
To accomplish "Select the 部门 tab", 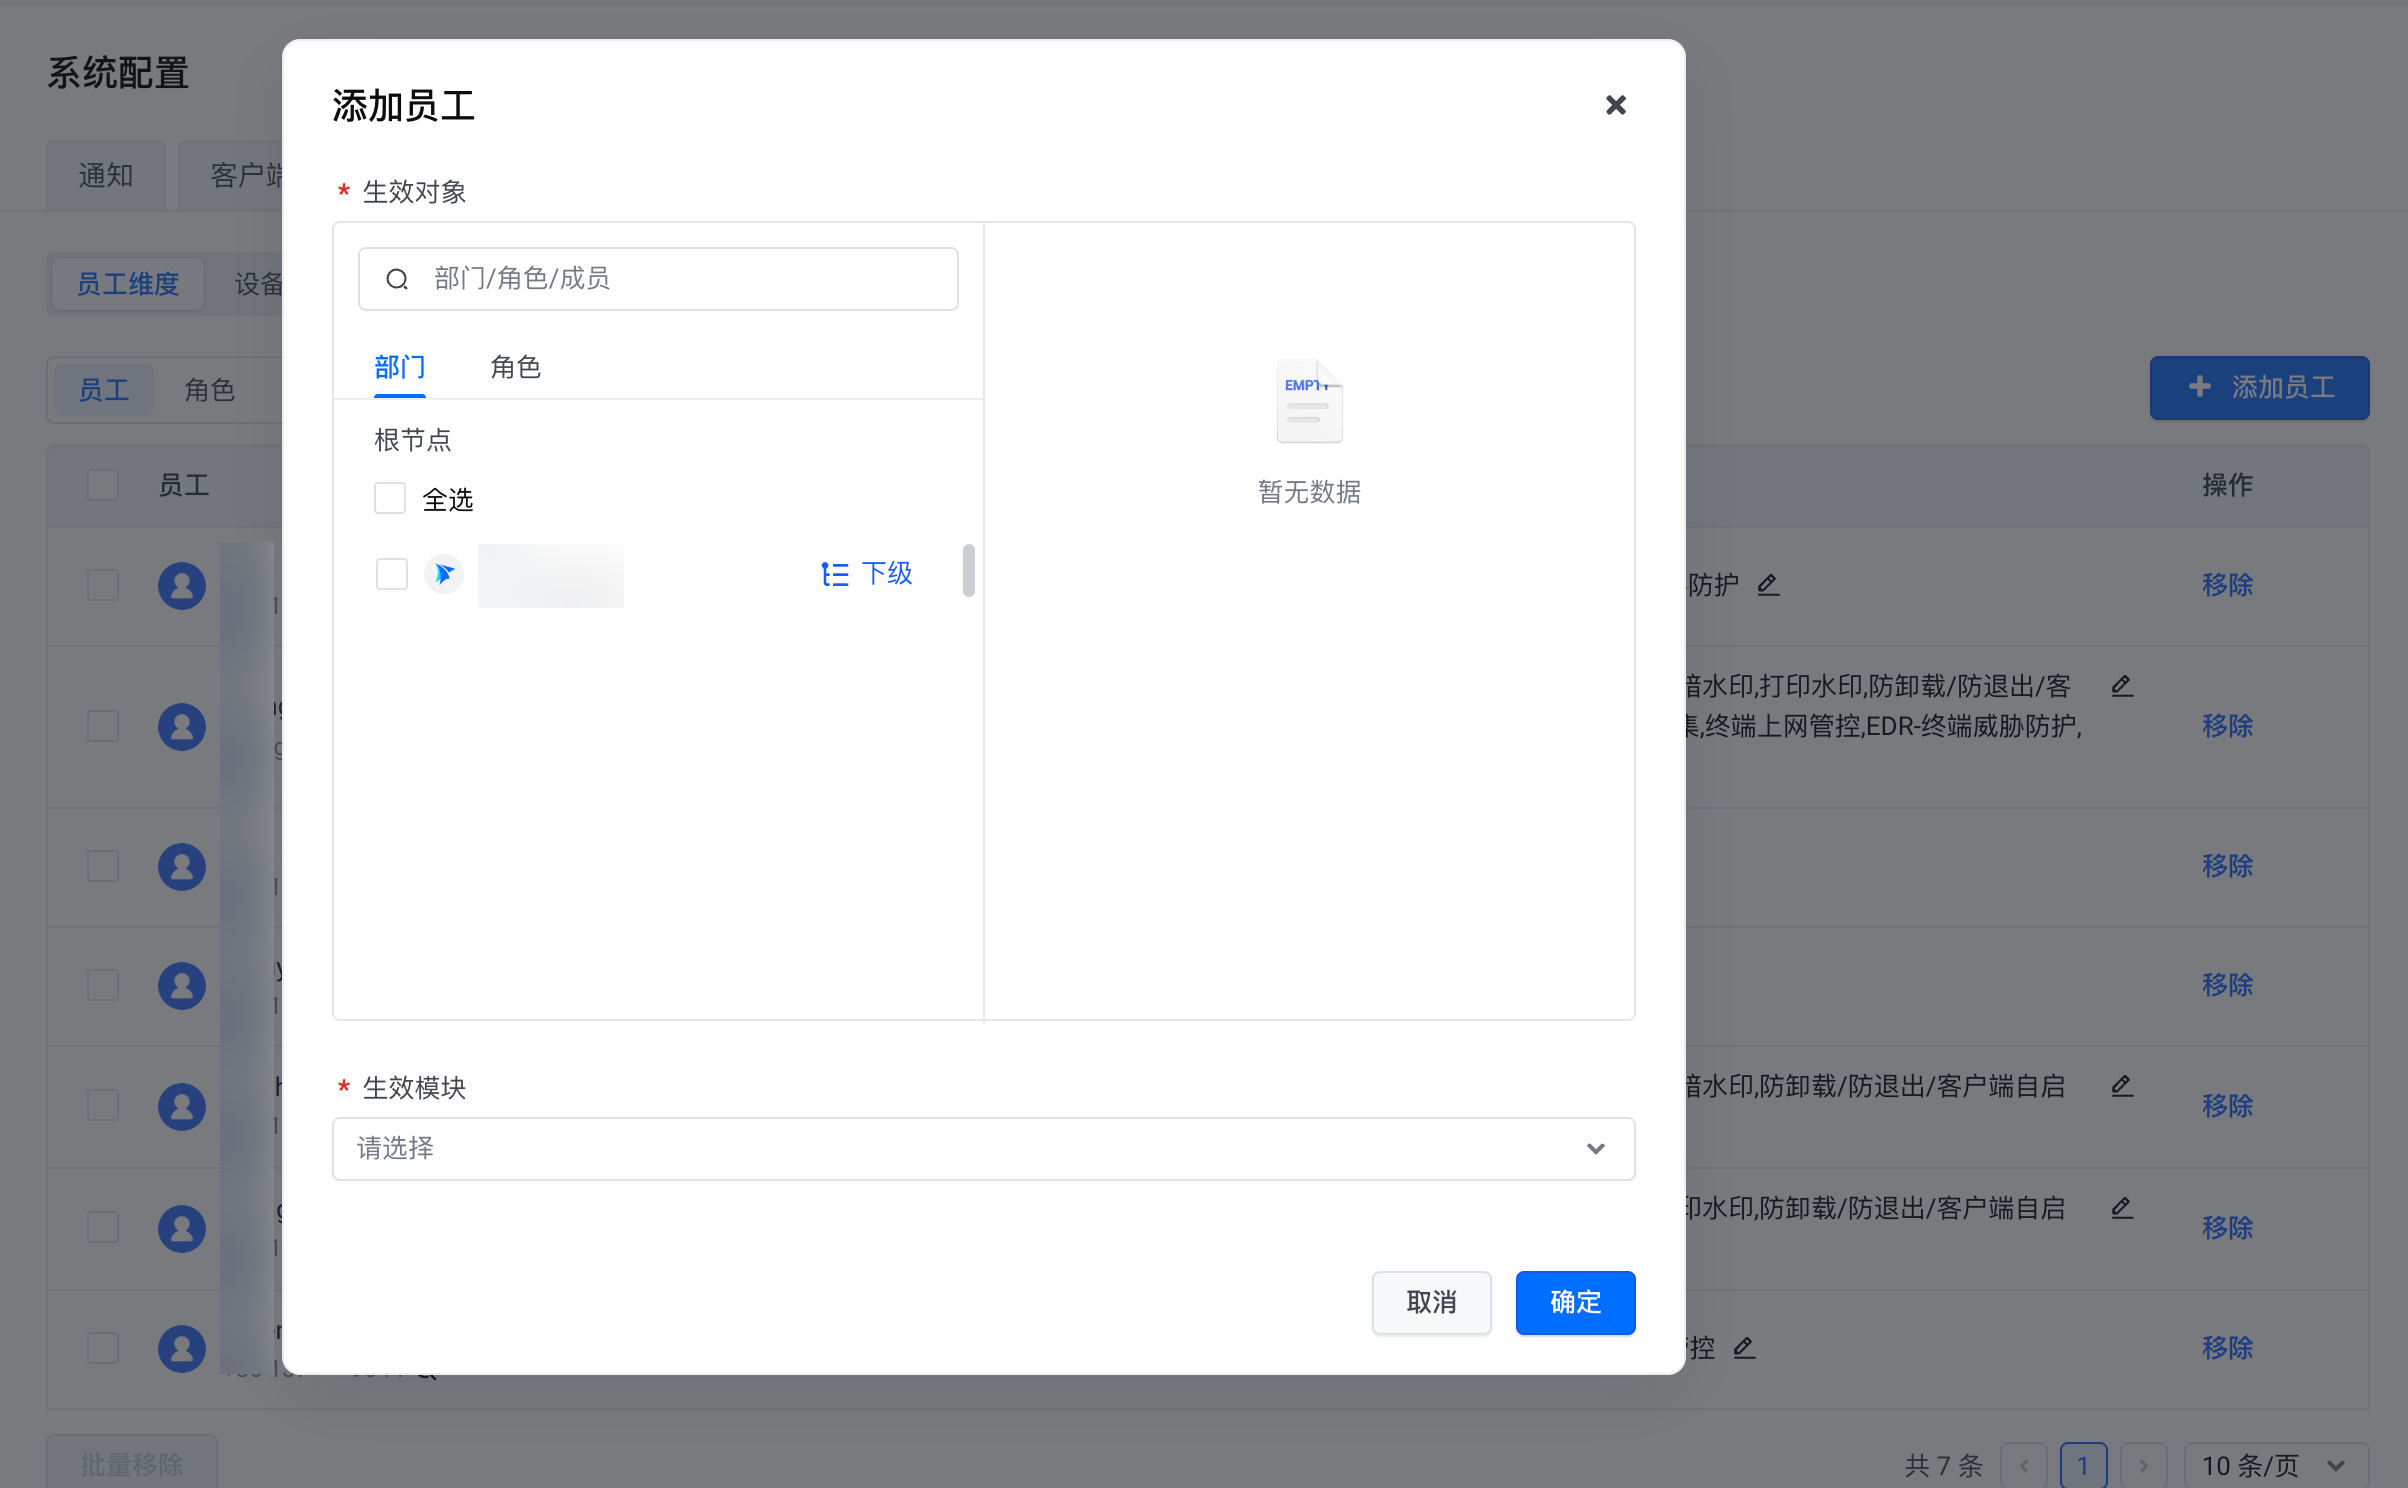I will point(400,367).
